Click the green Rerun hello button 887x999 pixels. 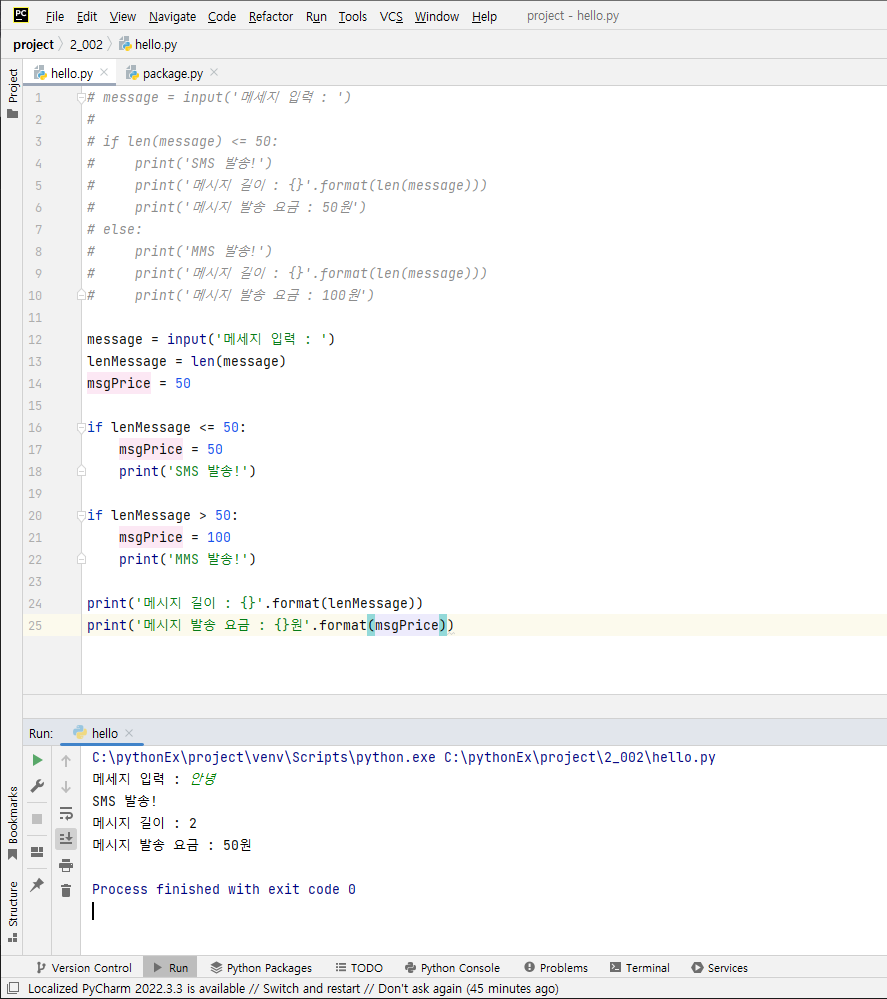pos(37,759)
